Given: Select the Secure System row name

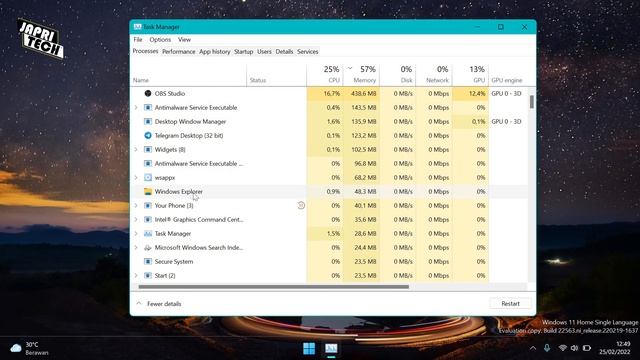Looking at the screenshot, I should pos(174,262).
